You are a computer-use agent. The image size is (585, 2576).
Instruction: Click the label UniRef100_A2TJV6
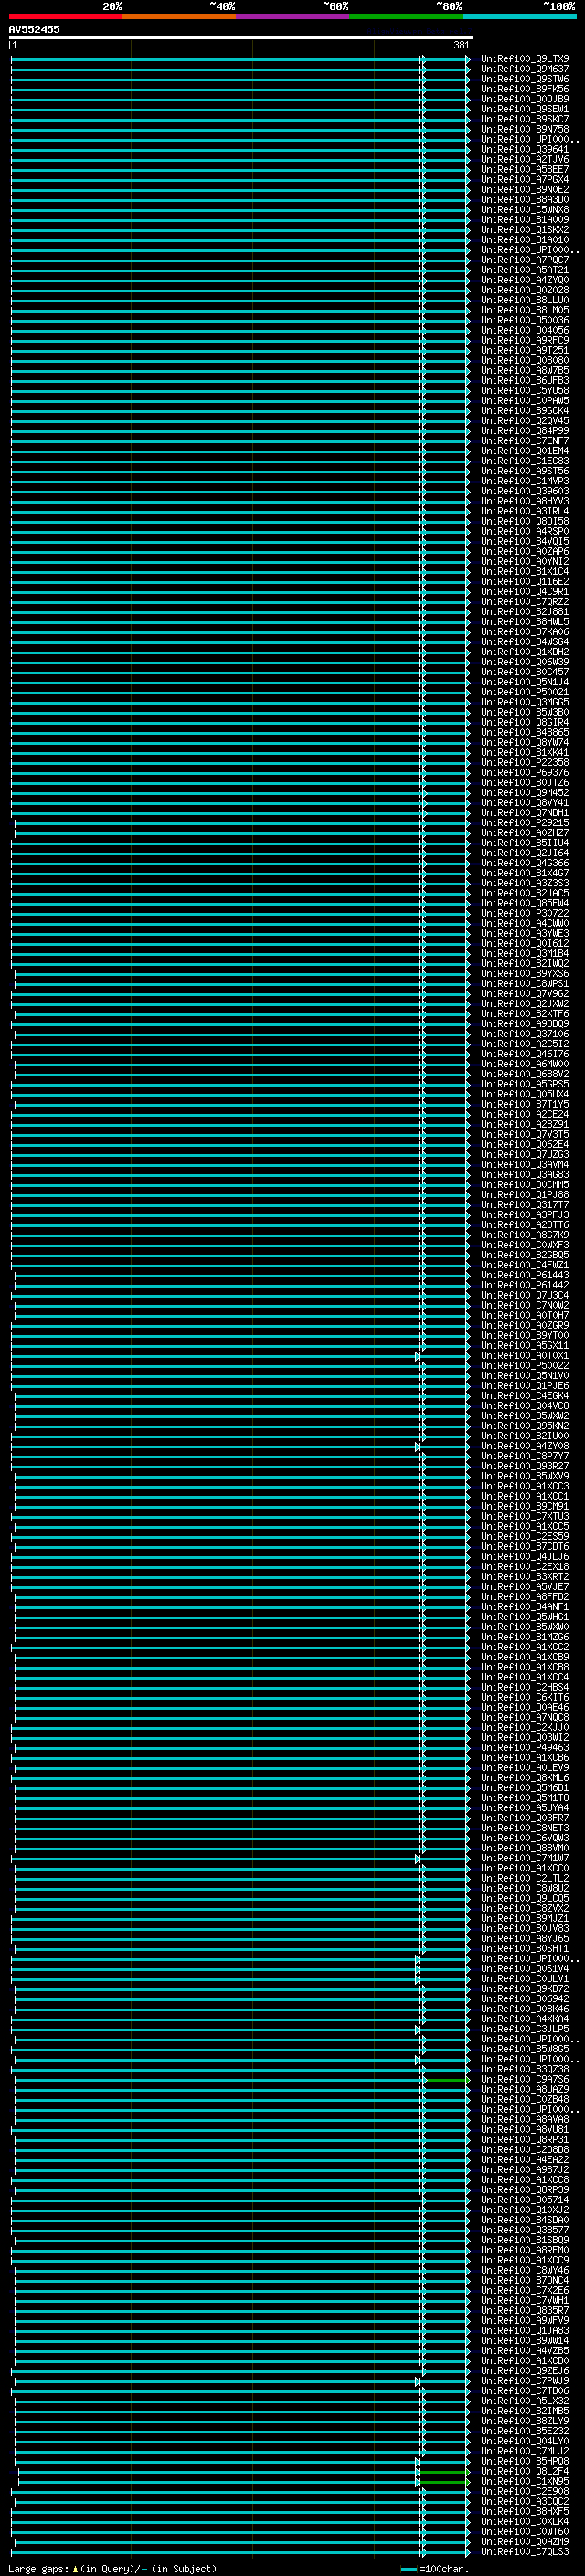click(x=524, y=159)
